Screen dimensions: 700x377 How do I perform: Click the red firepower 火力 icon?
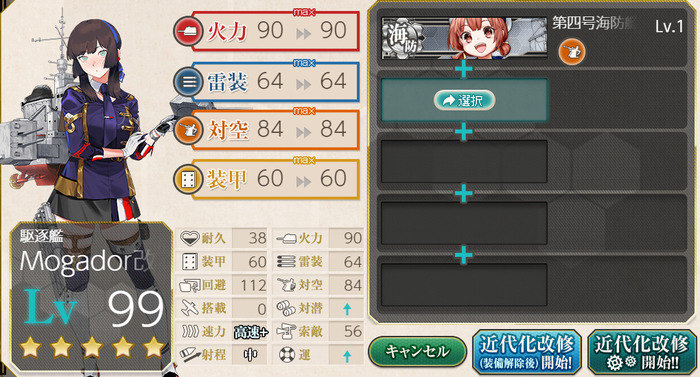(188, 31)
